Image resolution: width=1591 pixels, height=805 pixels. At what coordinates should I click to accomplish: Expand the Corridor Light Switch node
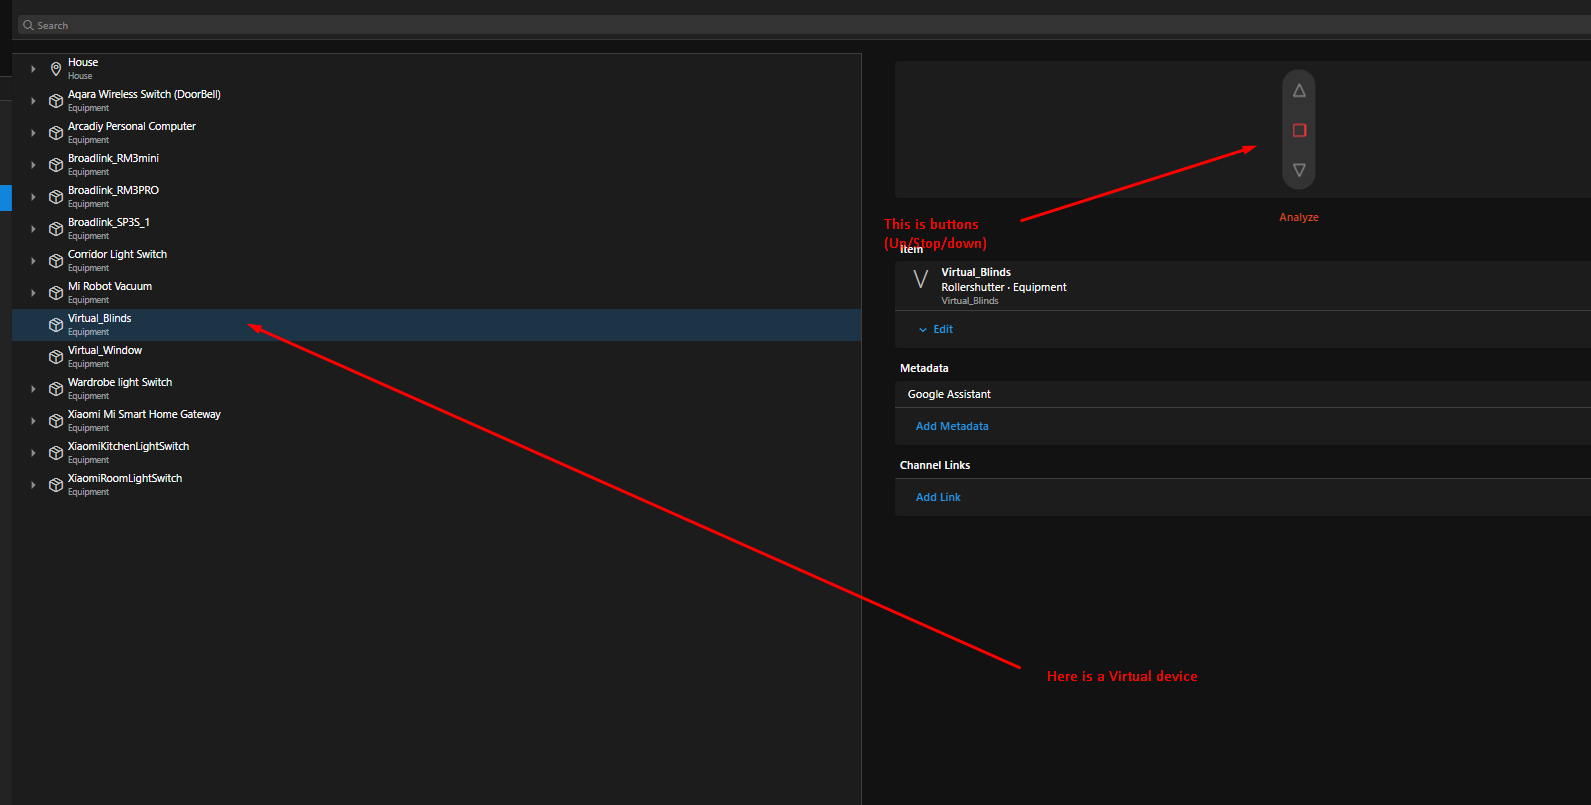[x=33, y=261]
